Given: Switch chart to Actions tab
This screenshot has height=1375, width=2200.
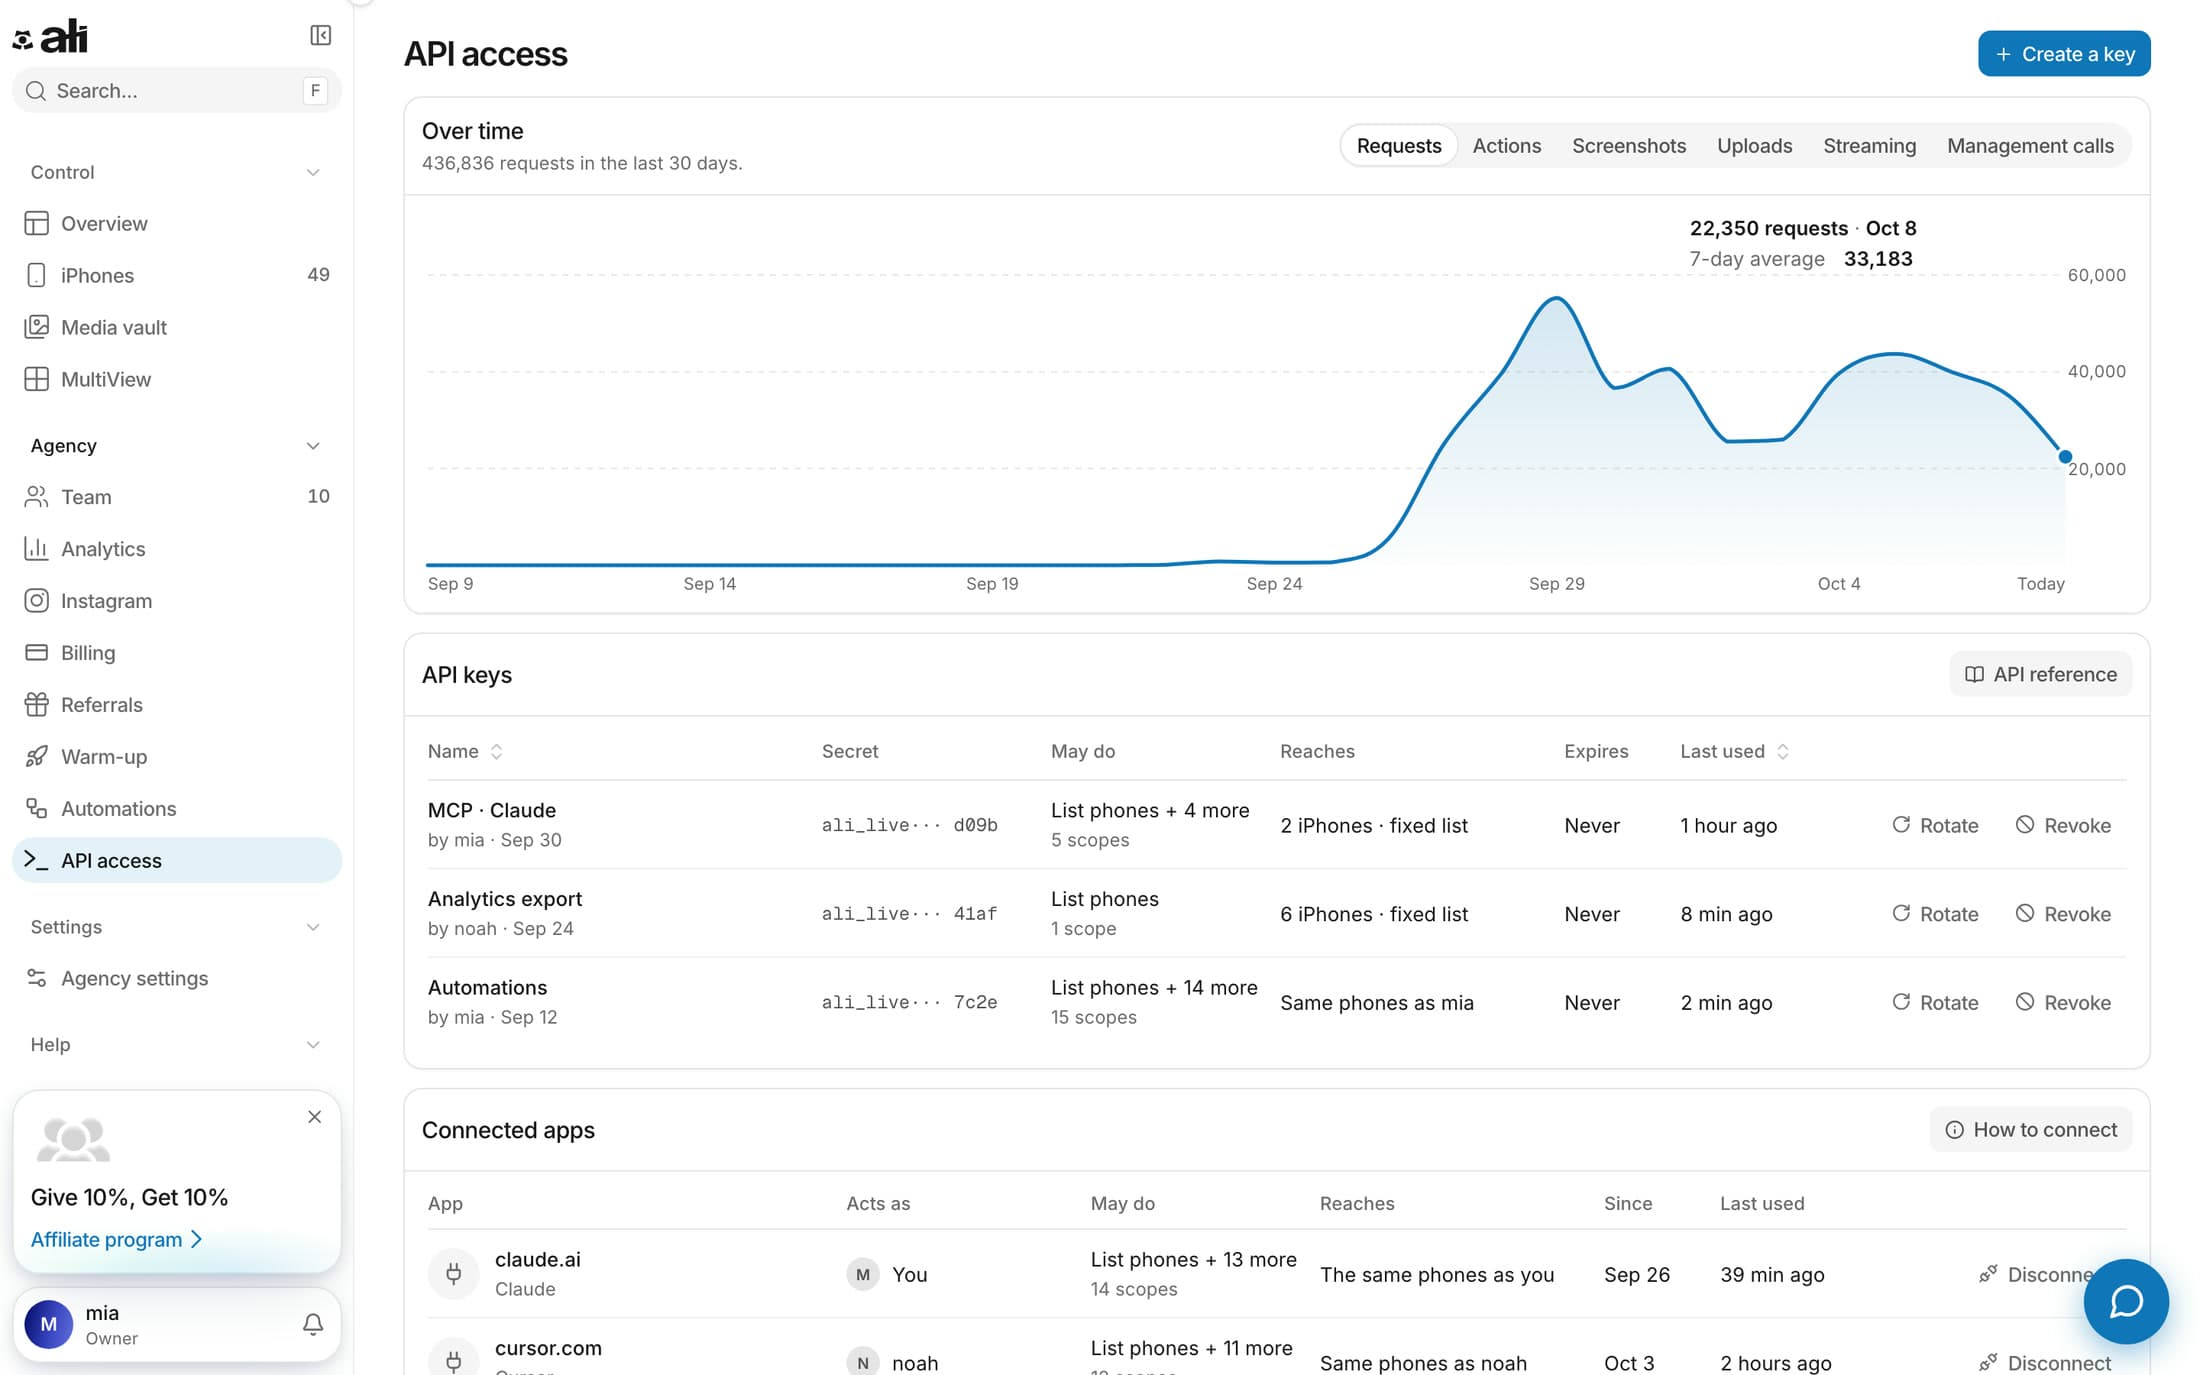Looking at the screenshot, I should (1506, 146).
